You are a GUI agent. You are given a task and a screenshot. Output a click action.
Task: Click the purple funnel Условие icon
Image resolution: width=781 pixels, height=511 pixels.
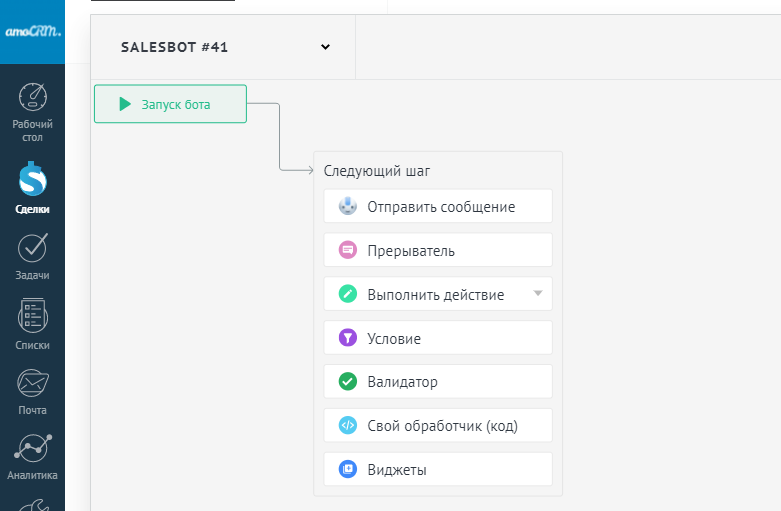click(348, 338)
